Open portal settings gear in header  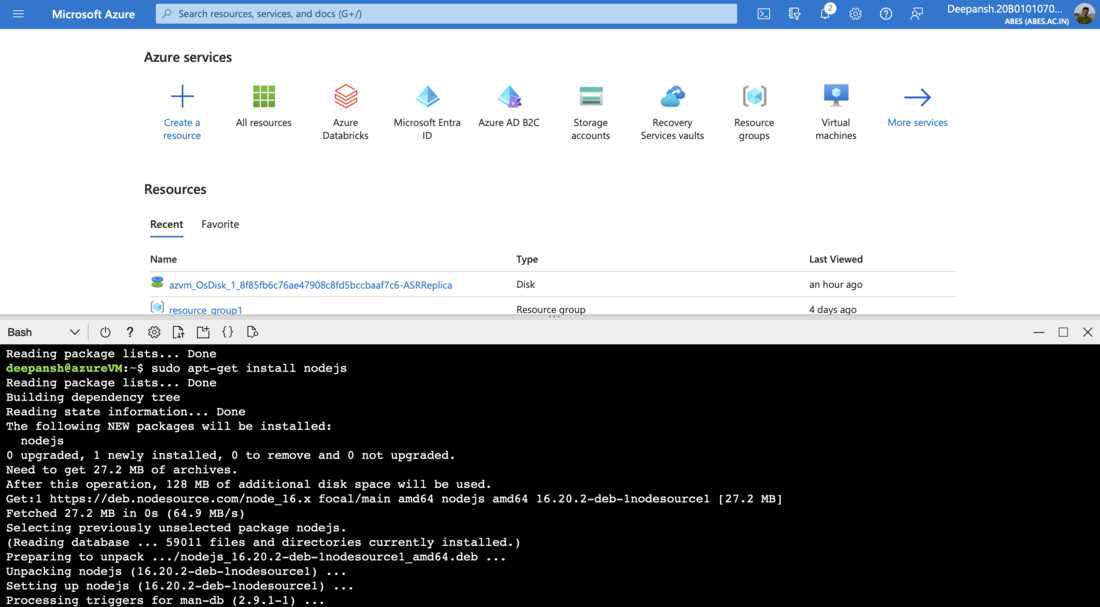point(855,13)
